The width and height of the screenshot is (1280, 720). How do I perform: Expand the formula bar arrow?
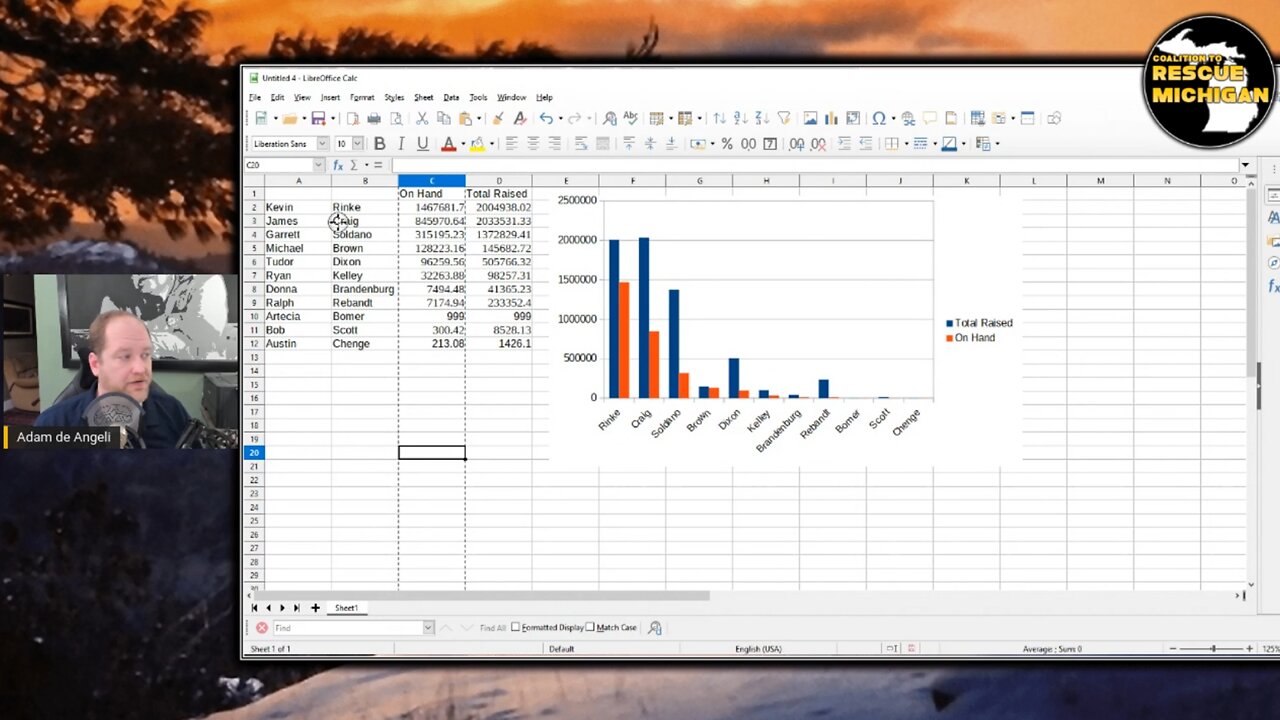pos(1245,165)
